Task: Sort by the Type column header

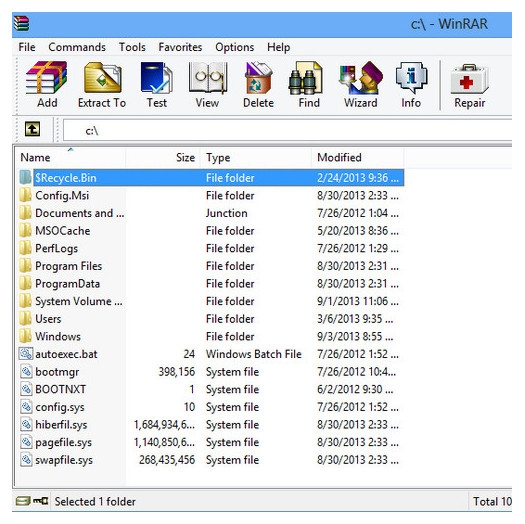Action: tap(256, 157)
